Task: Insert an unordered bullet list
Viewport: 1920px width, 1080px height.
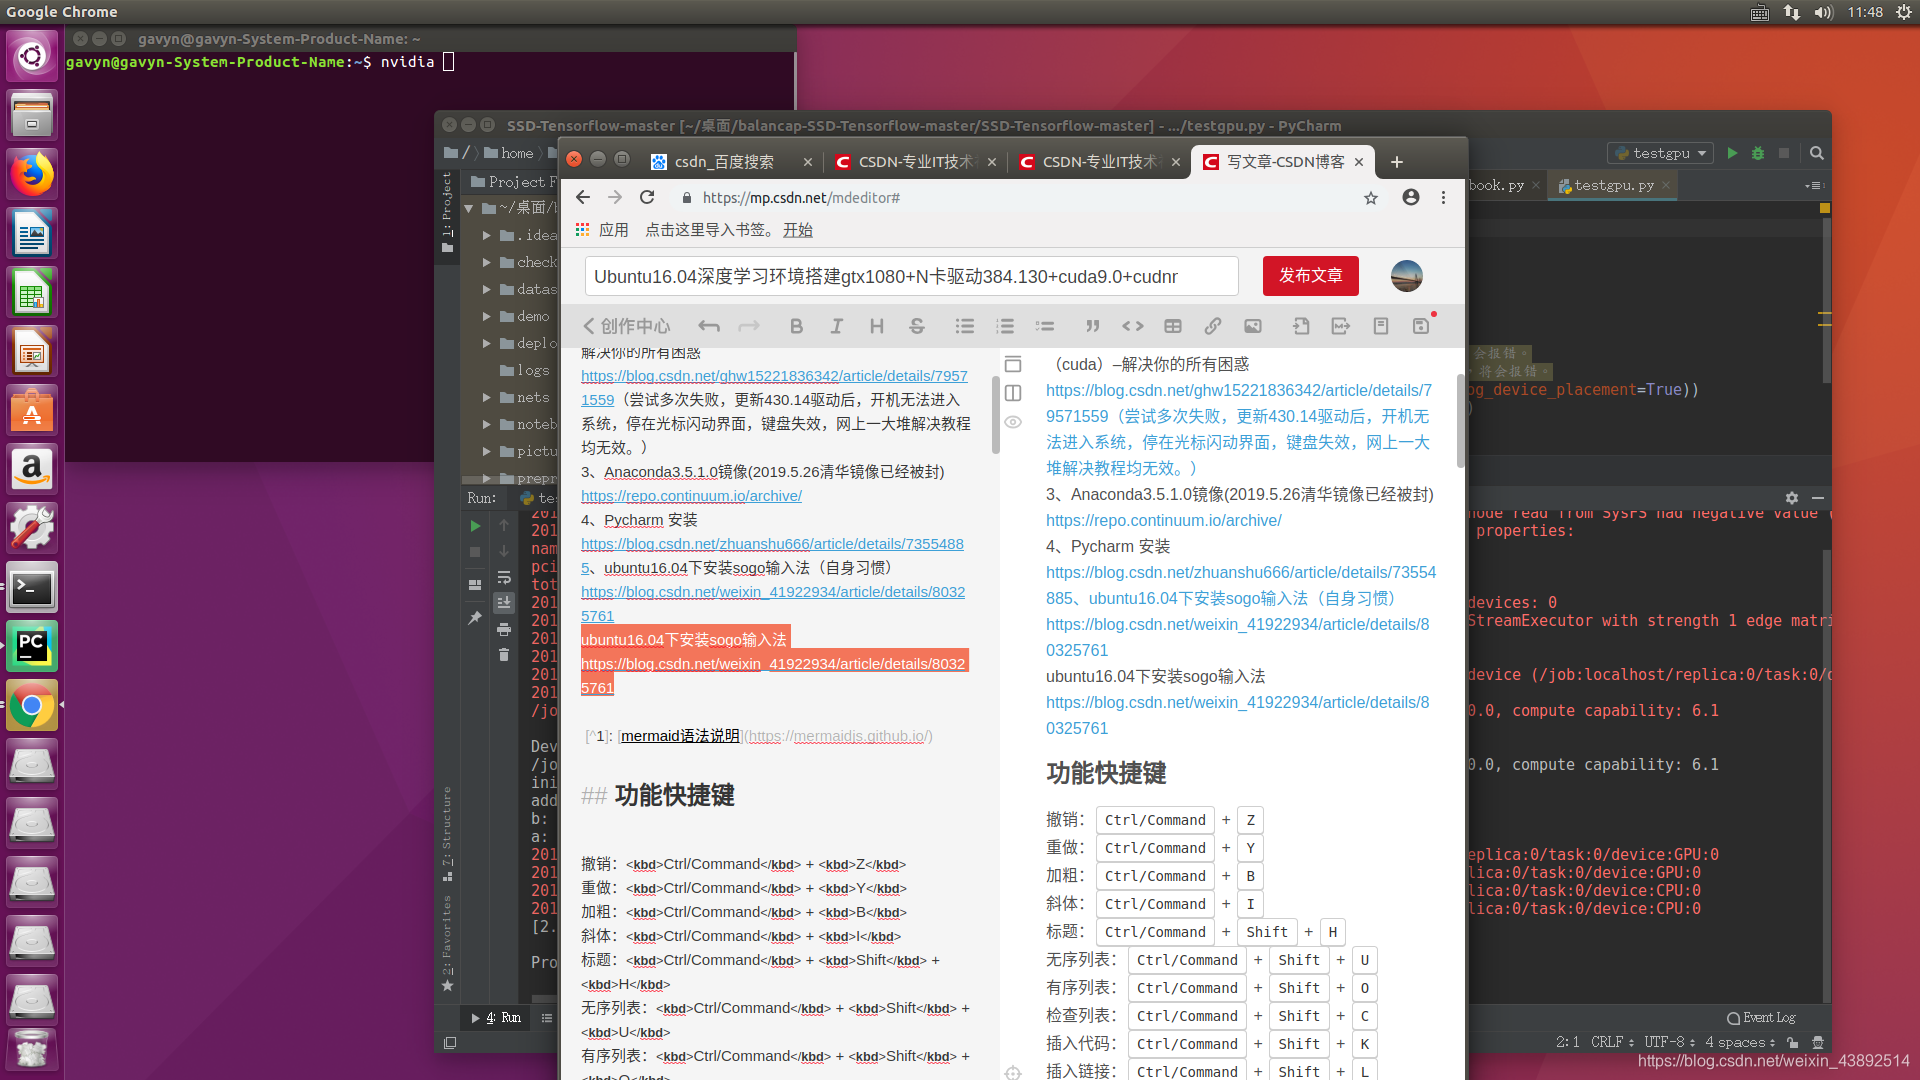Action: [964, 326]
